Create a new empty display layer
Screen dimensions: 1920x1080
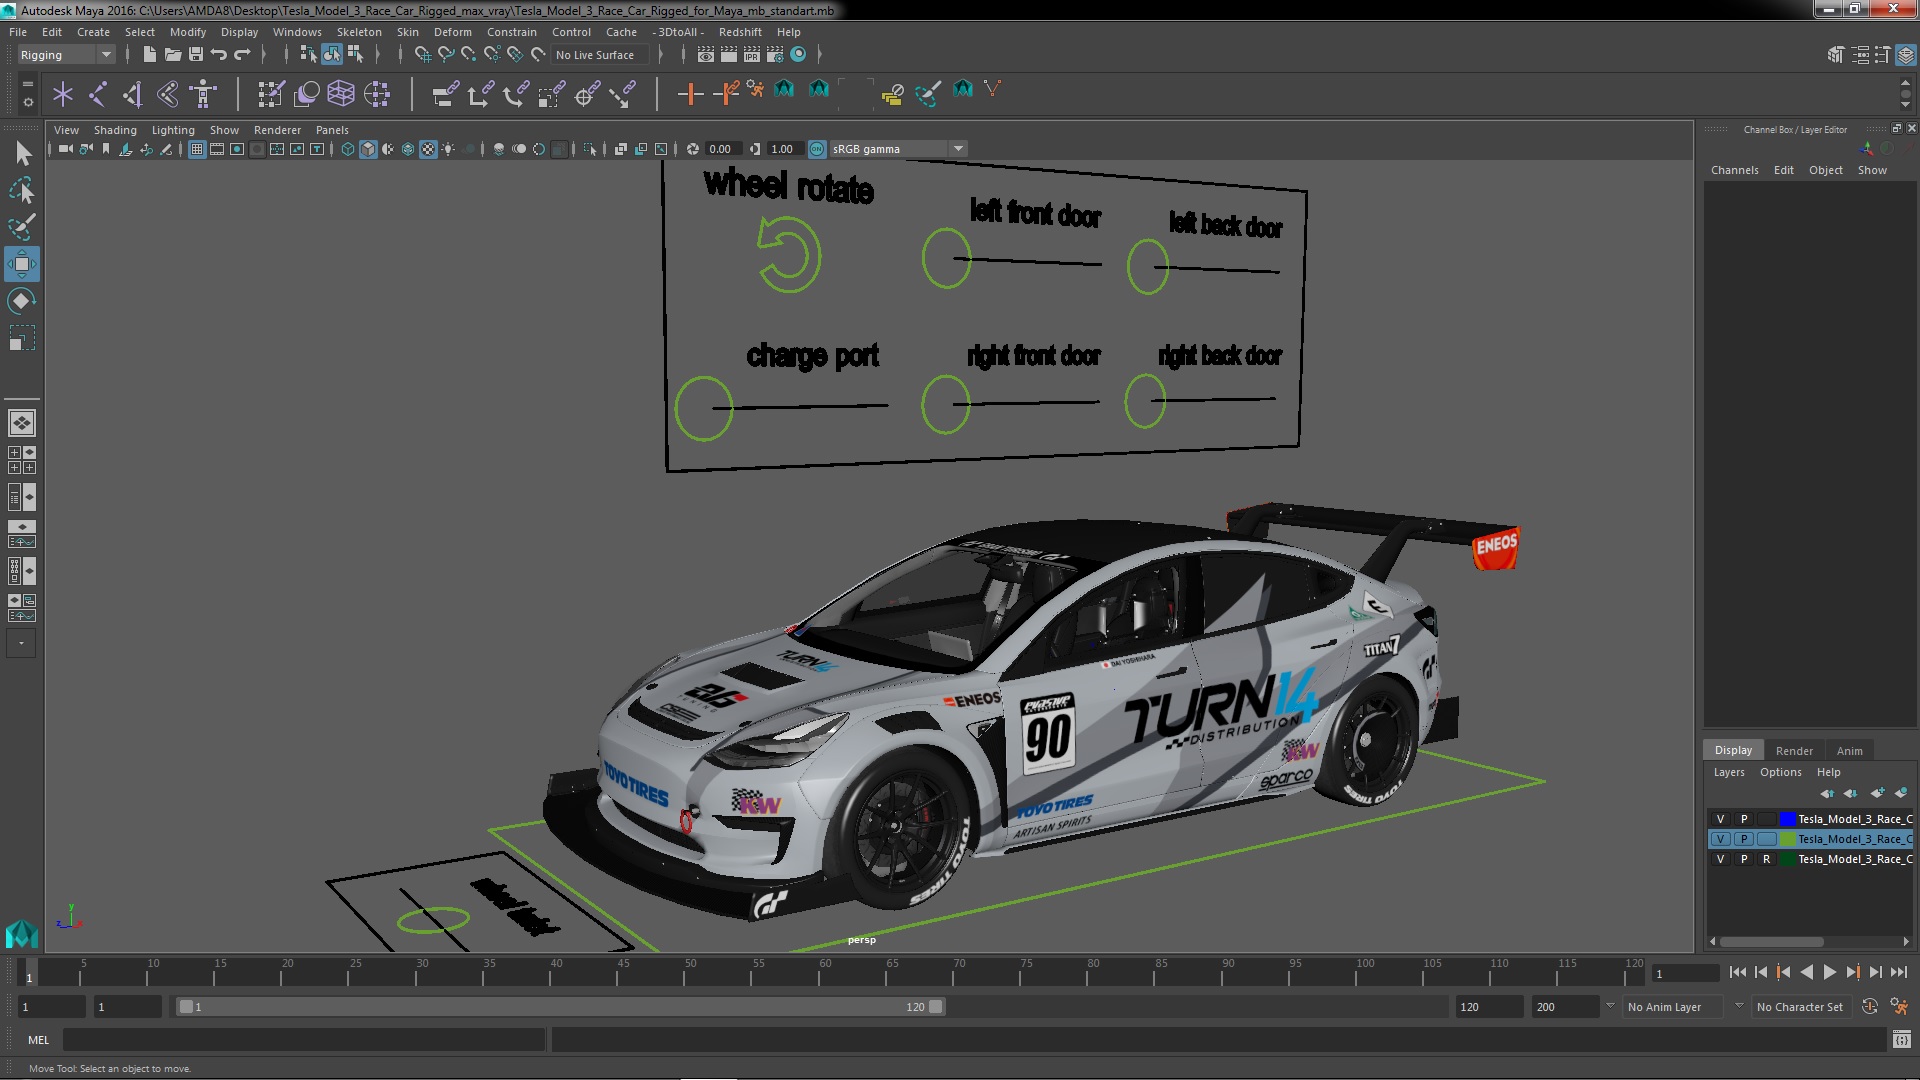[1877, 793]
